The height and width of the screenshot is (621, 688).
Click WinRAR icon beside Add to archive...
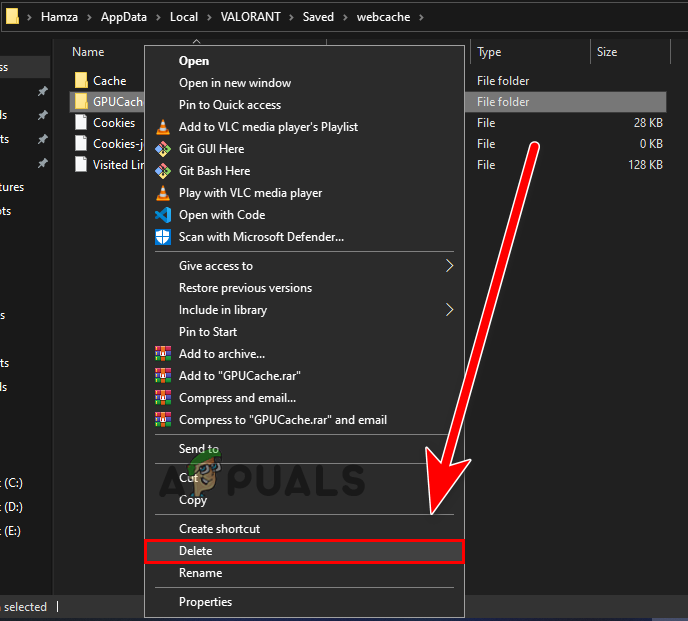pyautogui.click(x=163, y=354)
